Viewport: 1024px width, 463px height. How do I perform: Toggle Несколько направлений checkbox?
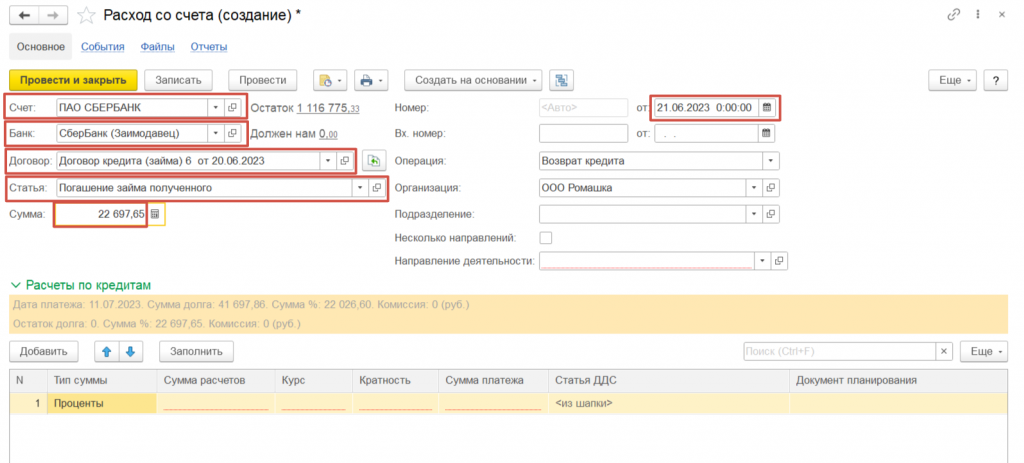[545, 238]
